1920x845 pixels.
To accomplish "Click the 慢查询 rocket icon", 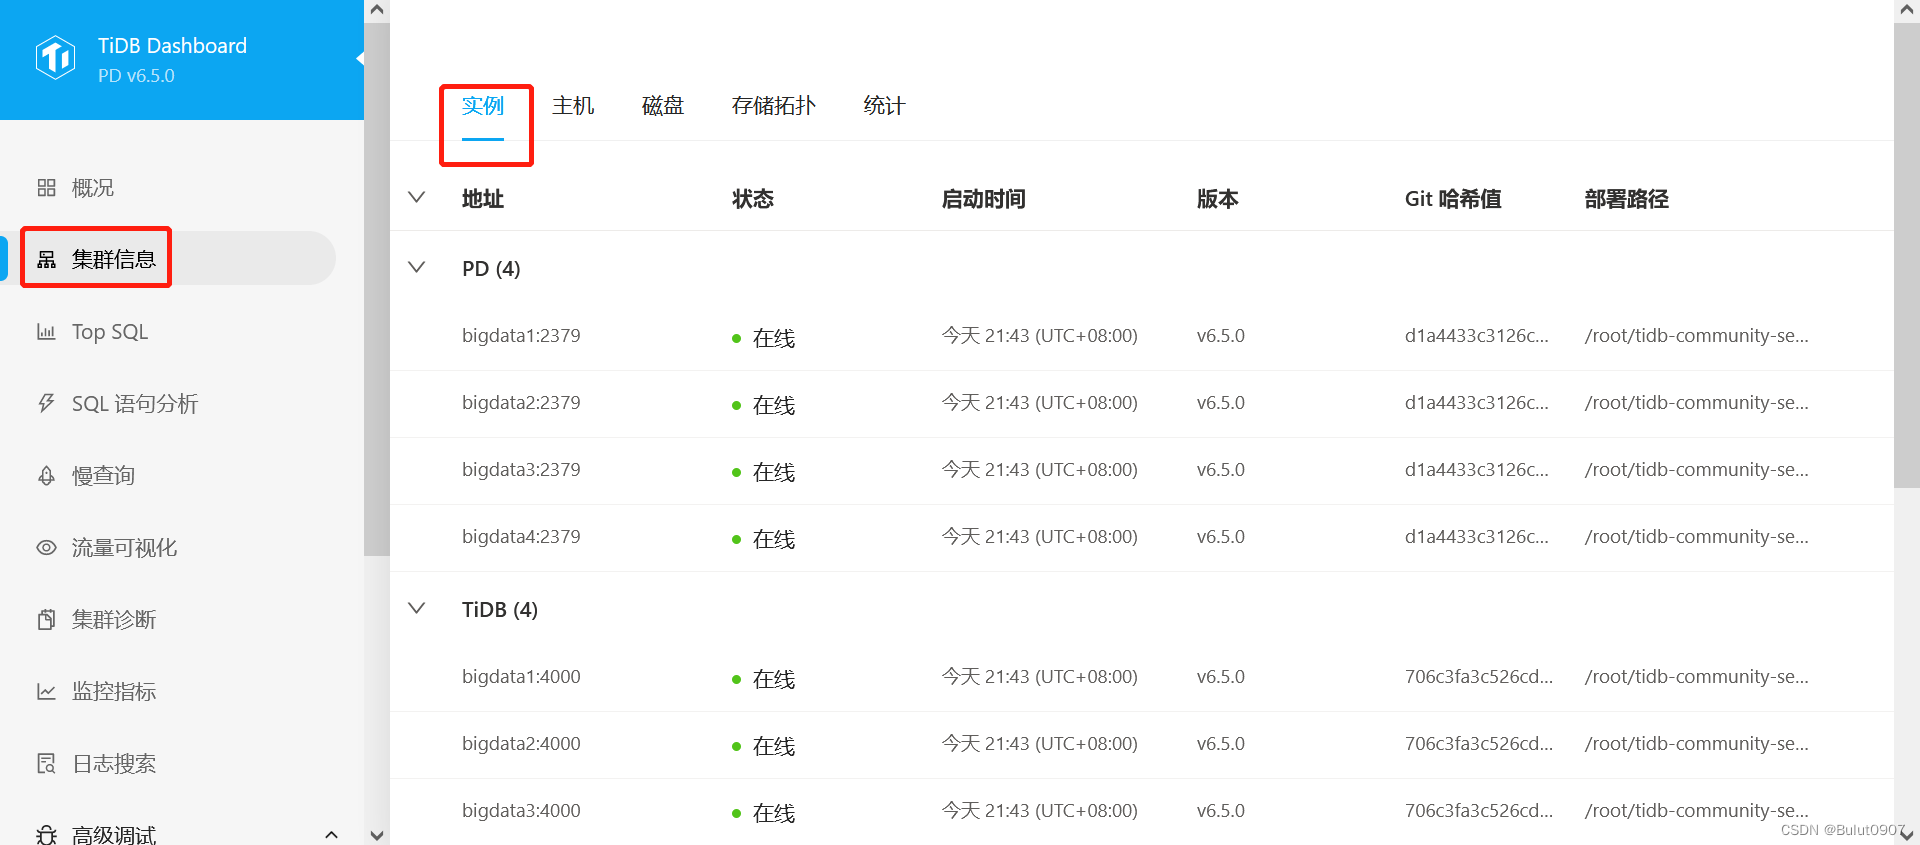I will coord(46,476).
